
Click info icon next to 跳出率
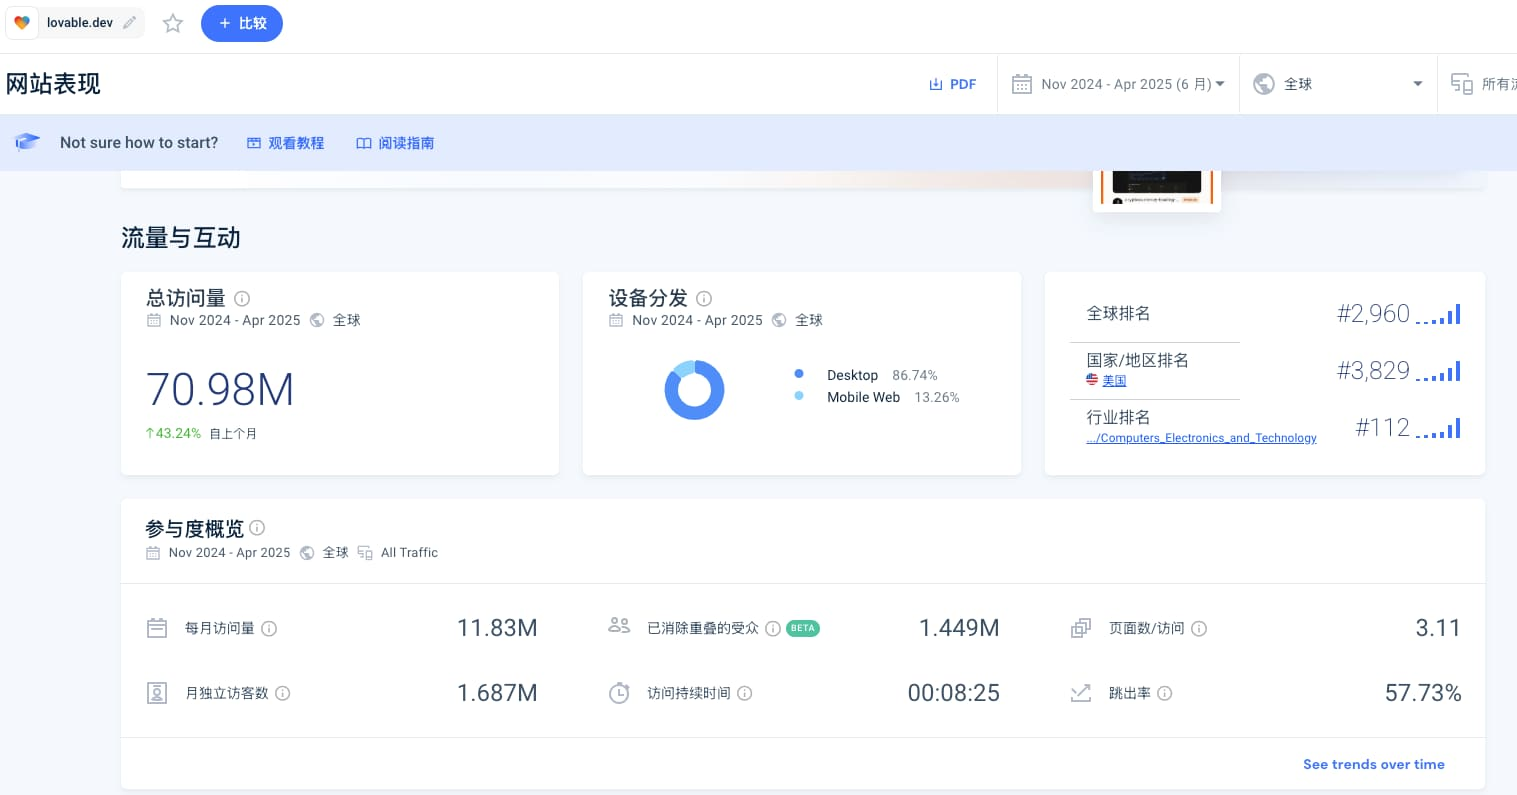[1165, 693]
